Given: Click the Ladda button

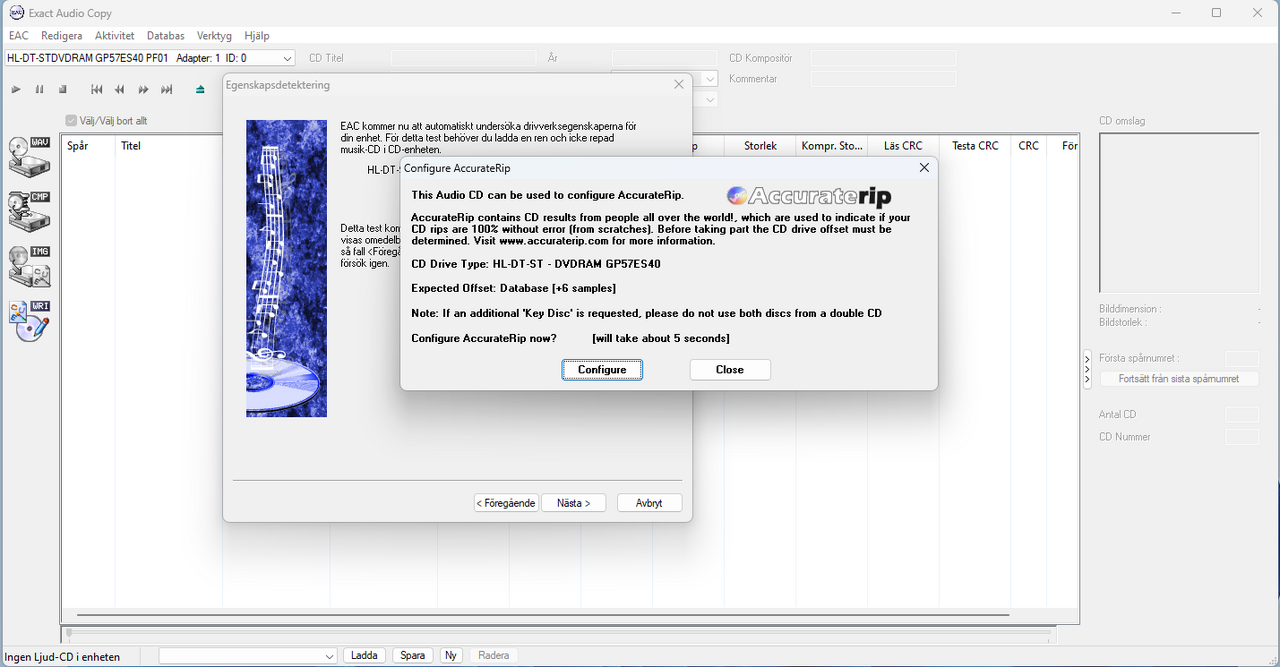Looking at the screenshot, I should pyautogui.click(x=365, y=656).
